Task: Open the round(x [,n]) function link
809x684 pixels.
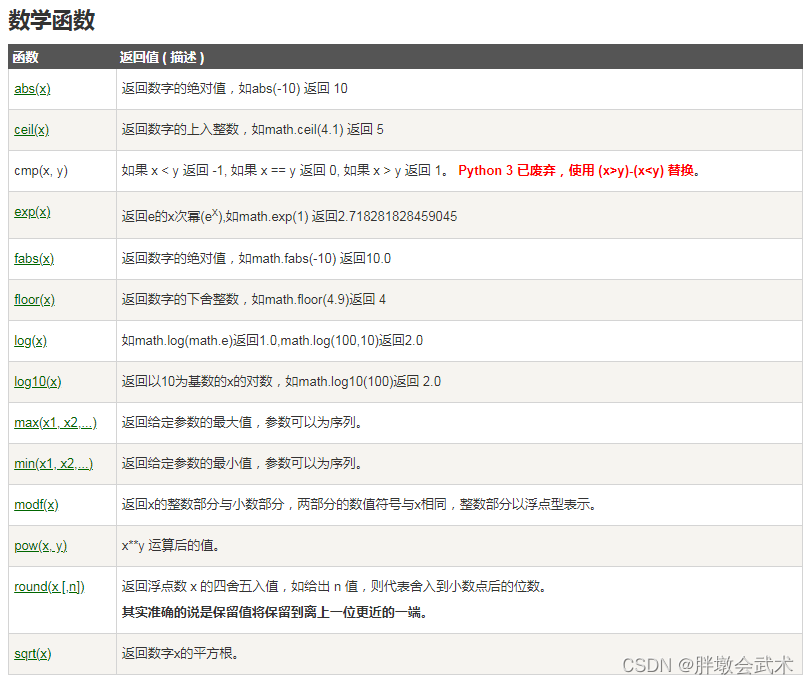Action: click(x=49, y=586)
